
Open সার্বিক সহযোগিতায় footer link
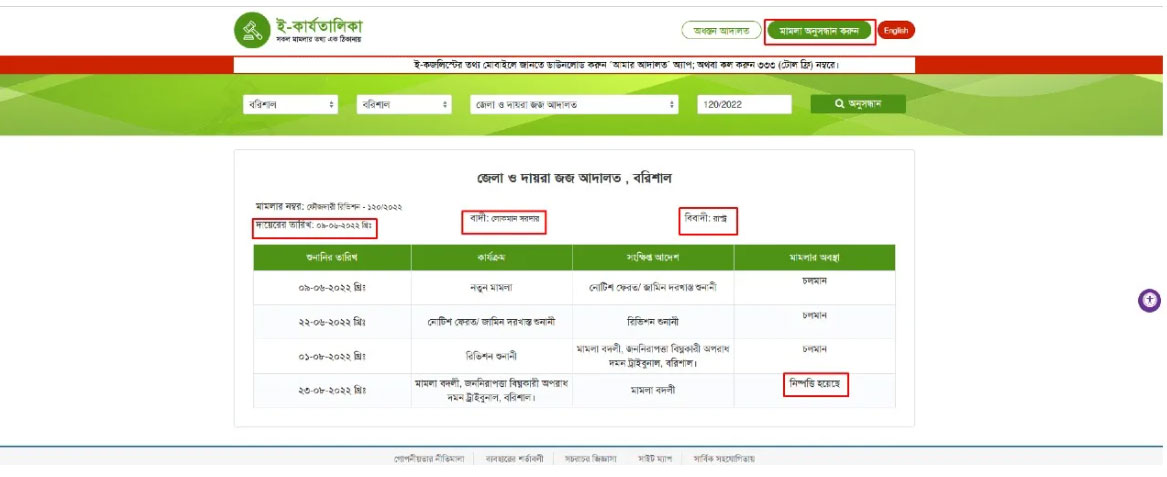(x=723, y=459)
